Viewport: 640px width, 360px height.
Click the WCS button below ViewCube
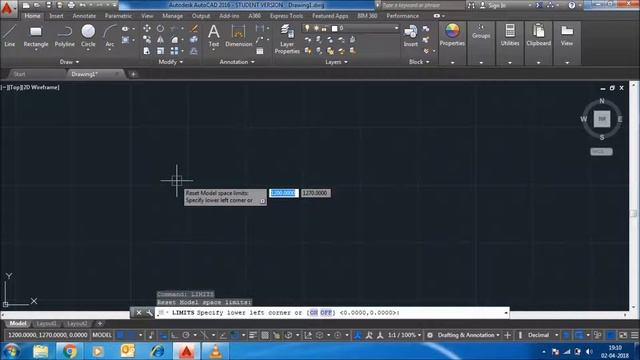pyautogui.click(x=601, y=151)
